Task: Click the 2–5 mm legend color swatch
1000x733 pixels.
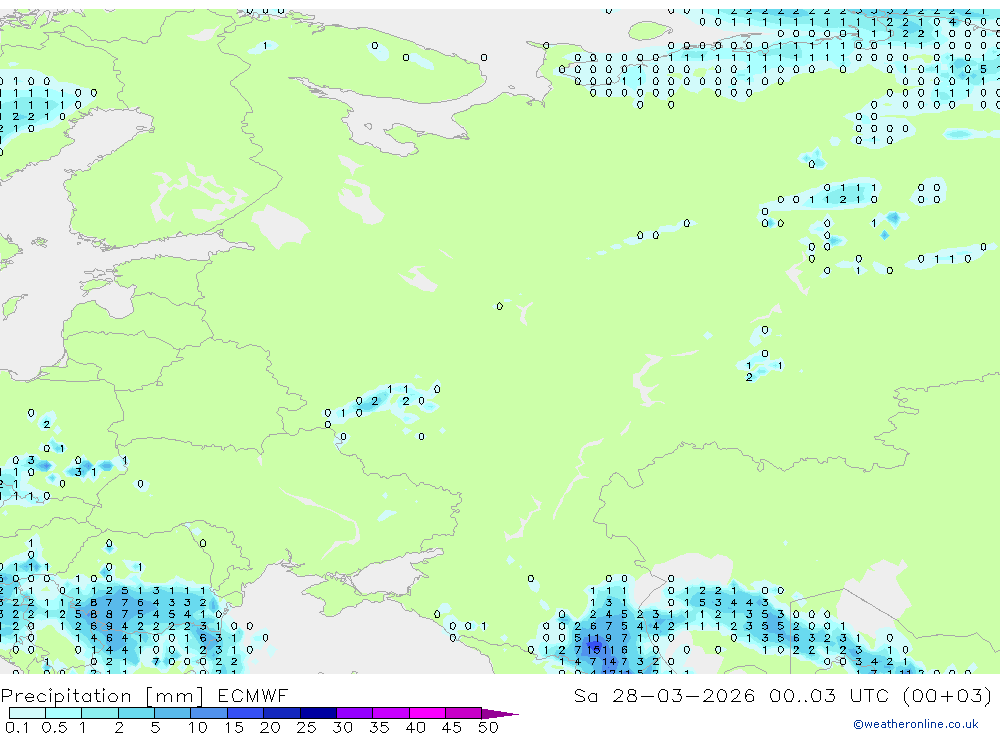Action: 136,713
